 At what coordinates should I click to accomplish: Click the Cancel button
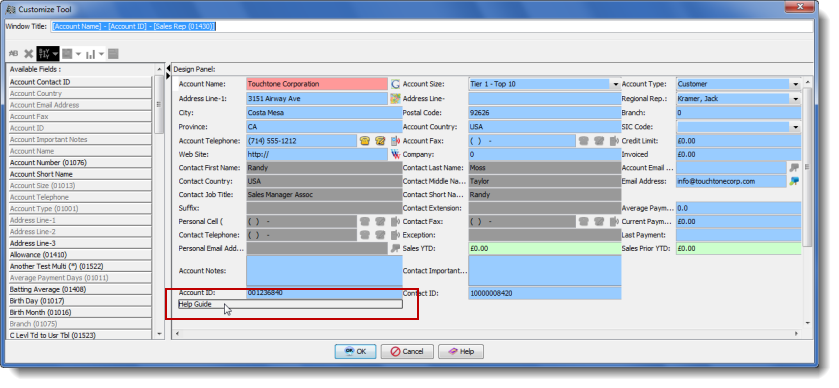(407, 352)
